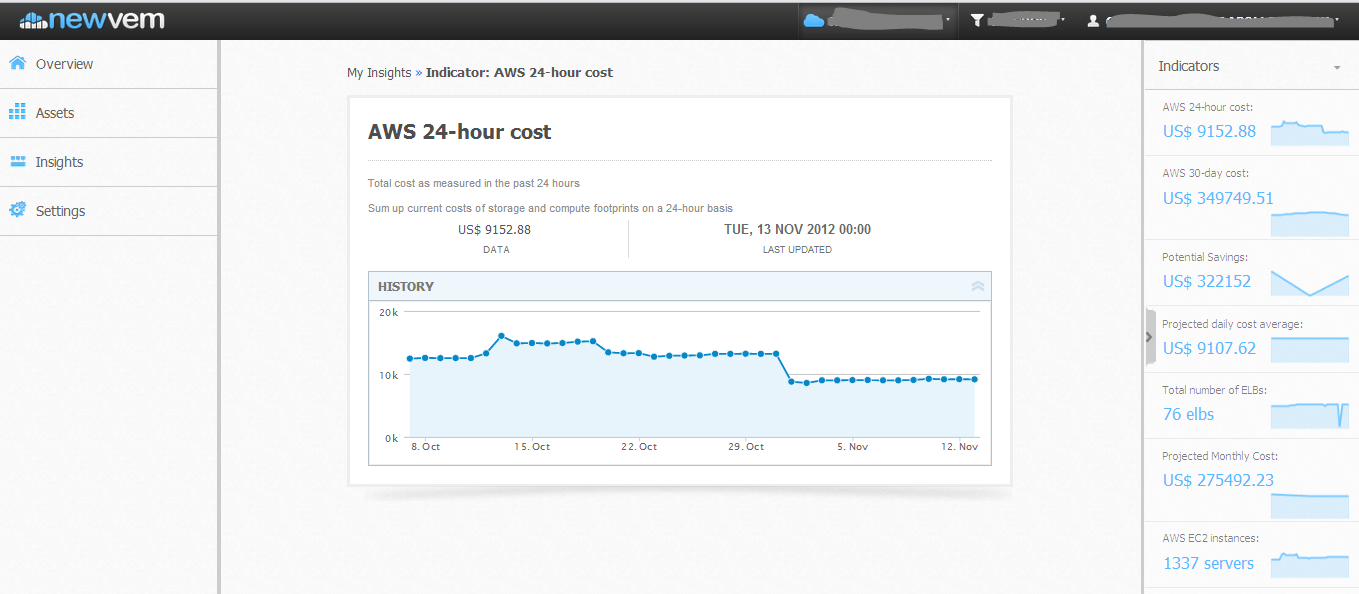Click the Projected Monthly Cost sparkline
The image size is (1359, 594).
1309,505
